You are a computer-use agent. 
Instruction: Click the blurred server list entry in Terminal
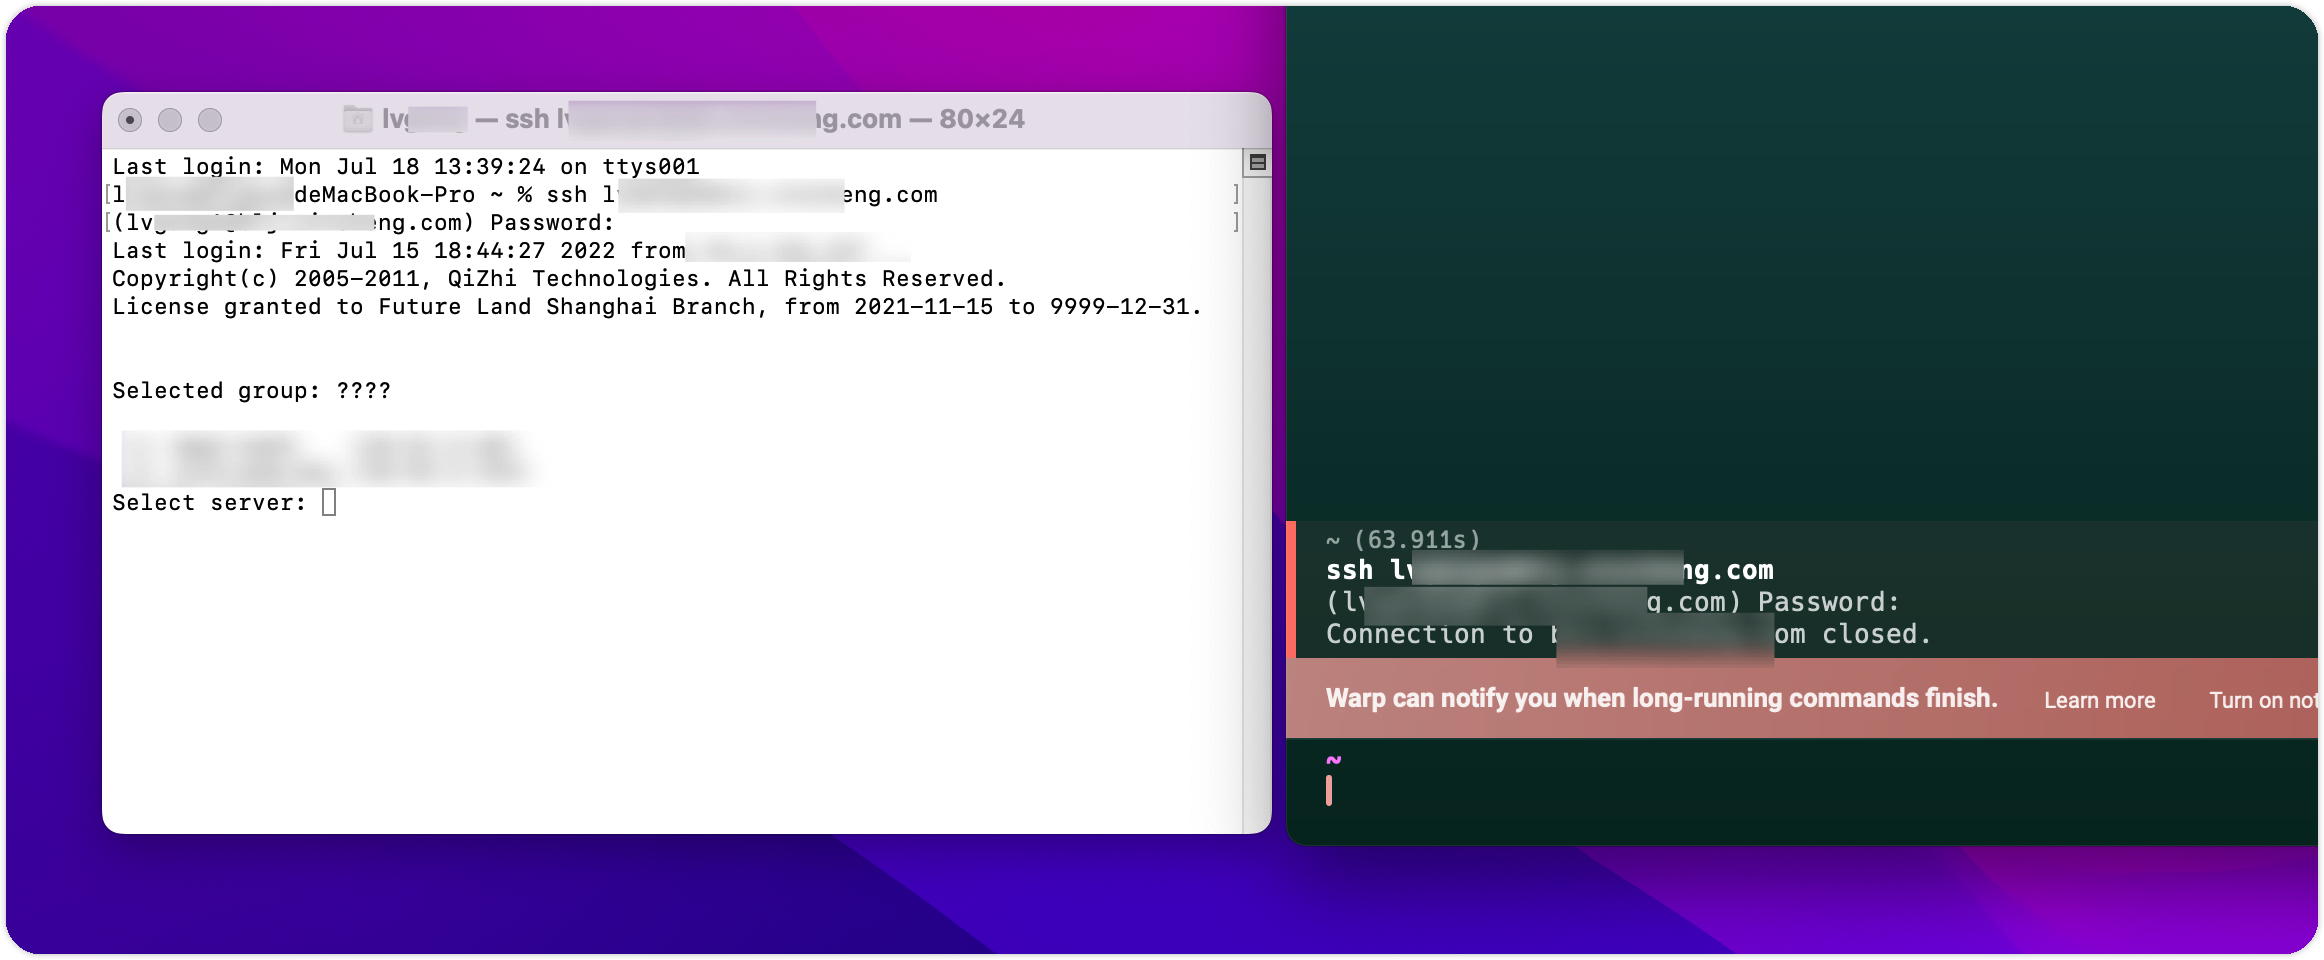(x=330, y=458)
